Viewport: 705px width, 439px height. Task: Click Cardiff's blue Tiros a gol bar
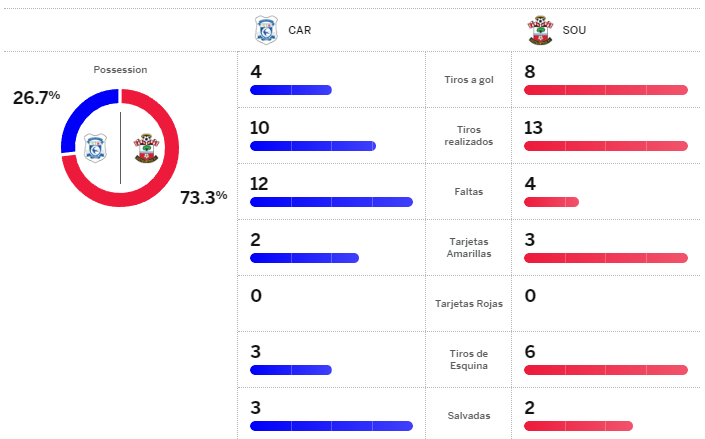(290, 90)
